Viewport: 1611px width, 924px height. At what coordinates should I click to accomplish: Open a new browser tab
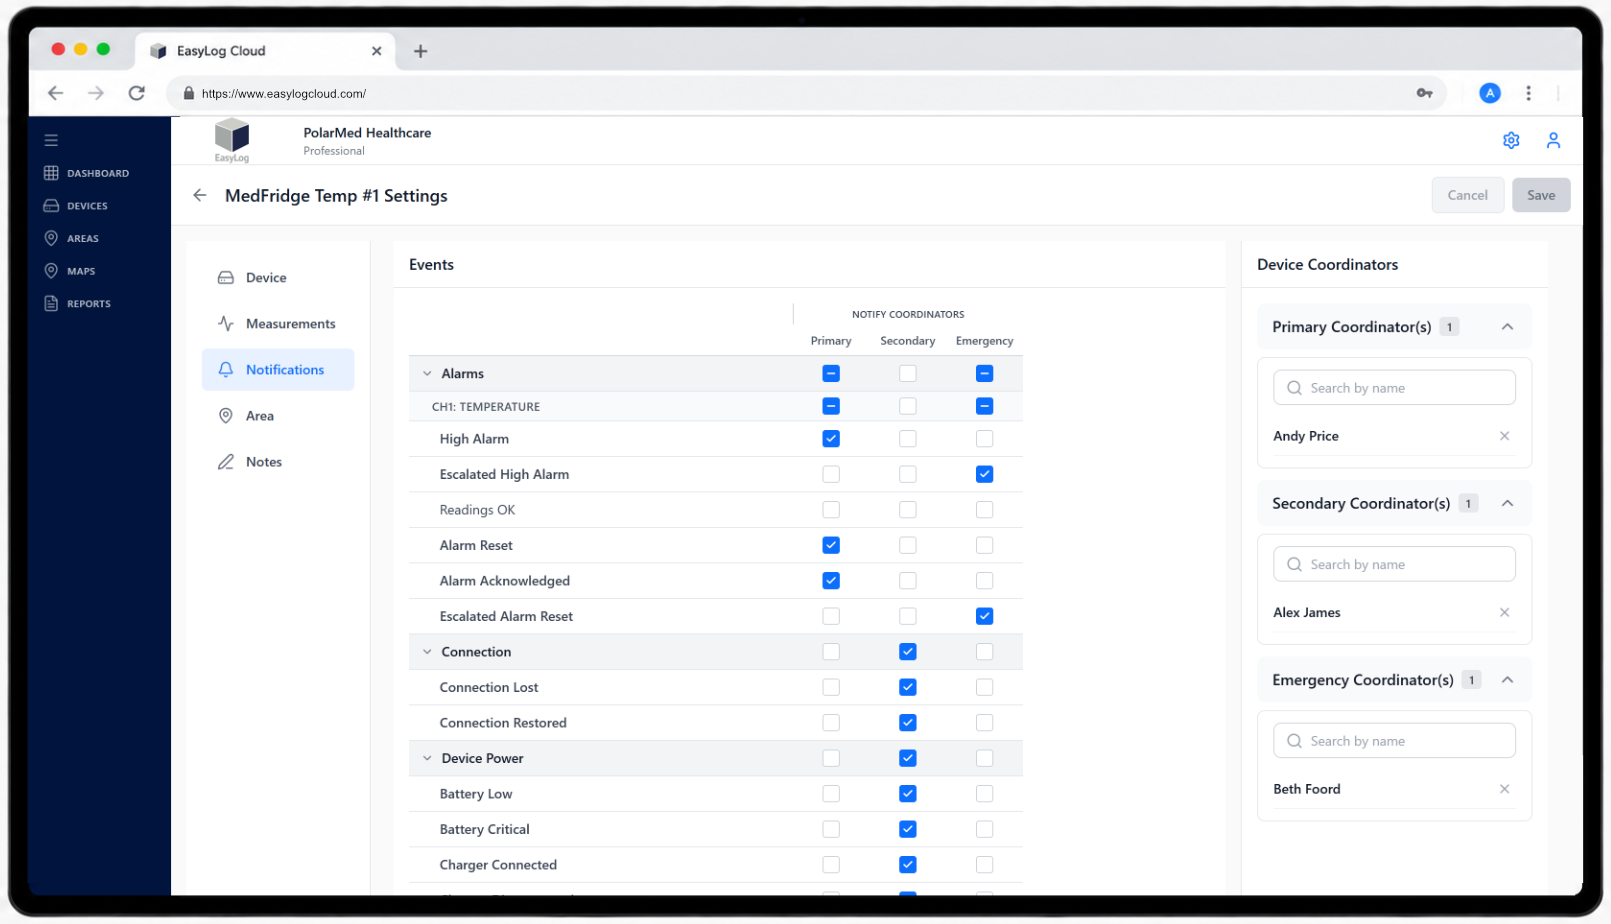421,51
